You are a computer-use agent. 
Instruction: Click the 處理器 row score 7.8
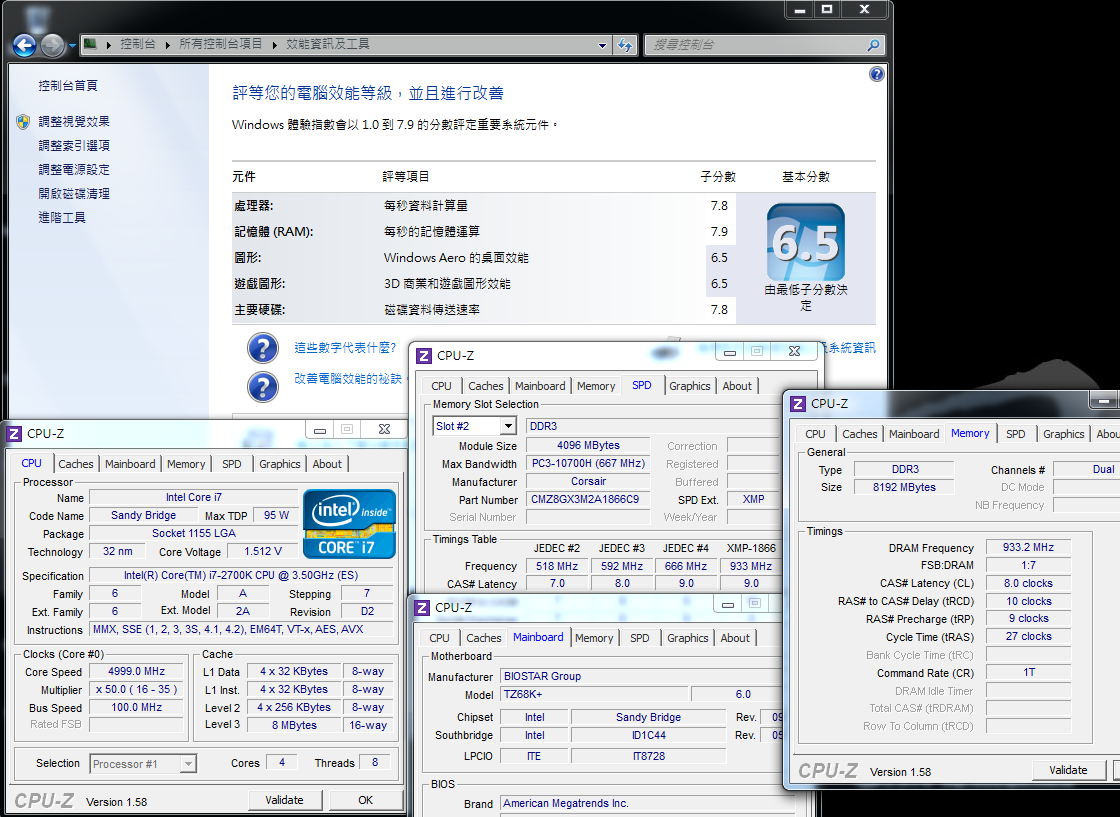pos(719,206)
